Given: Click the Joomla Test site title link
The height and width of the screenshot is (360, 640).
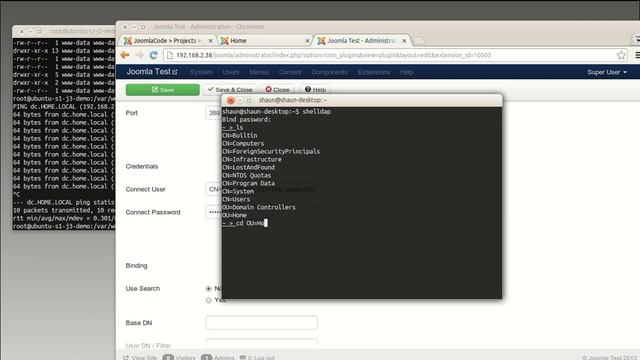Looking at the screenshot, I should 149,72.
